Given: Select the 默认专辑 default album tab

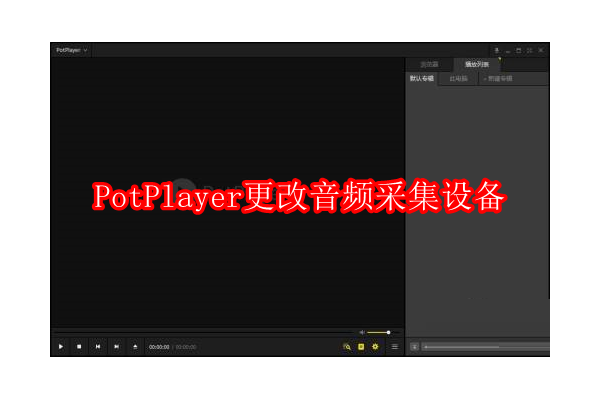Looking at the screenshot, I should [422, 78].
